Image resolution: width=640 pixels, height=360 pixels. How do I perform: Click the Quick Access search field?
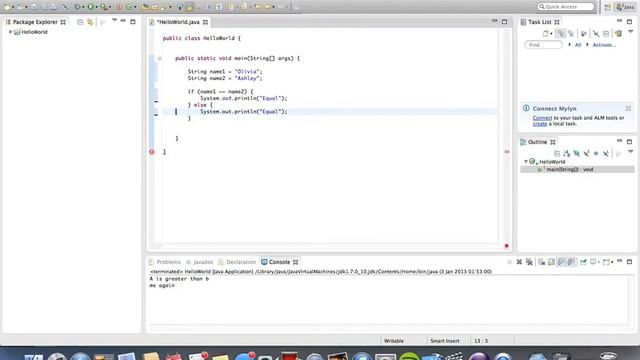(x=566, y=7)
